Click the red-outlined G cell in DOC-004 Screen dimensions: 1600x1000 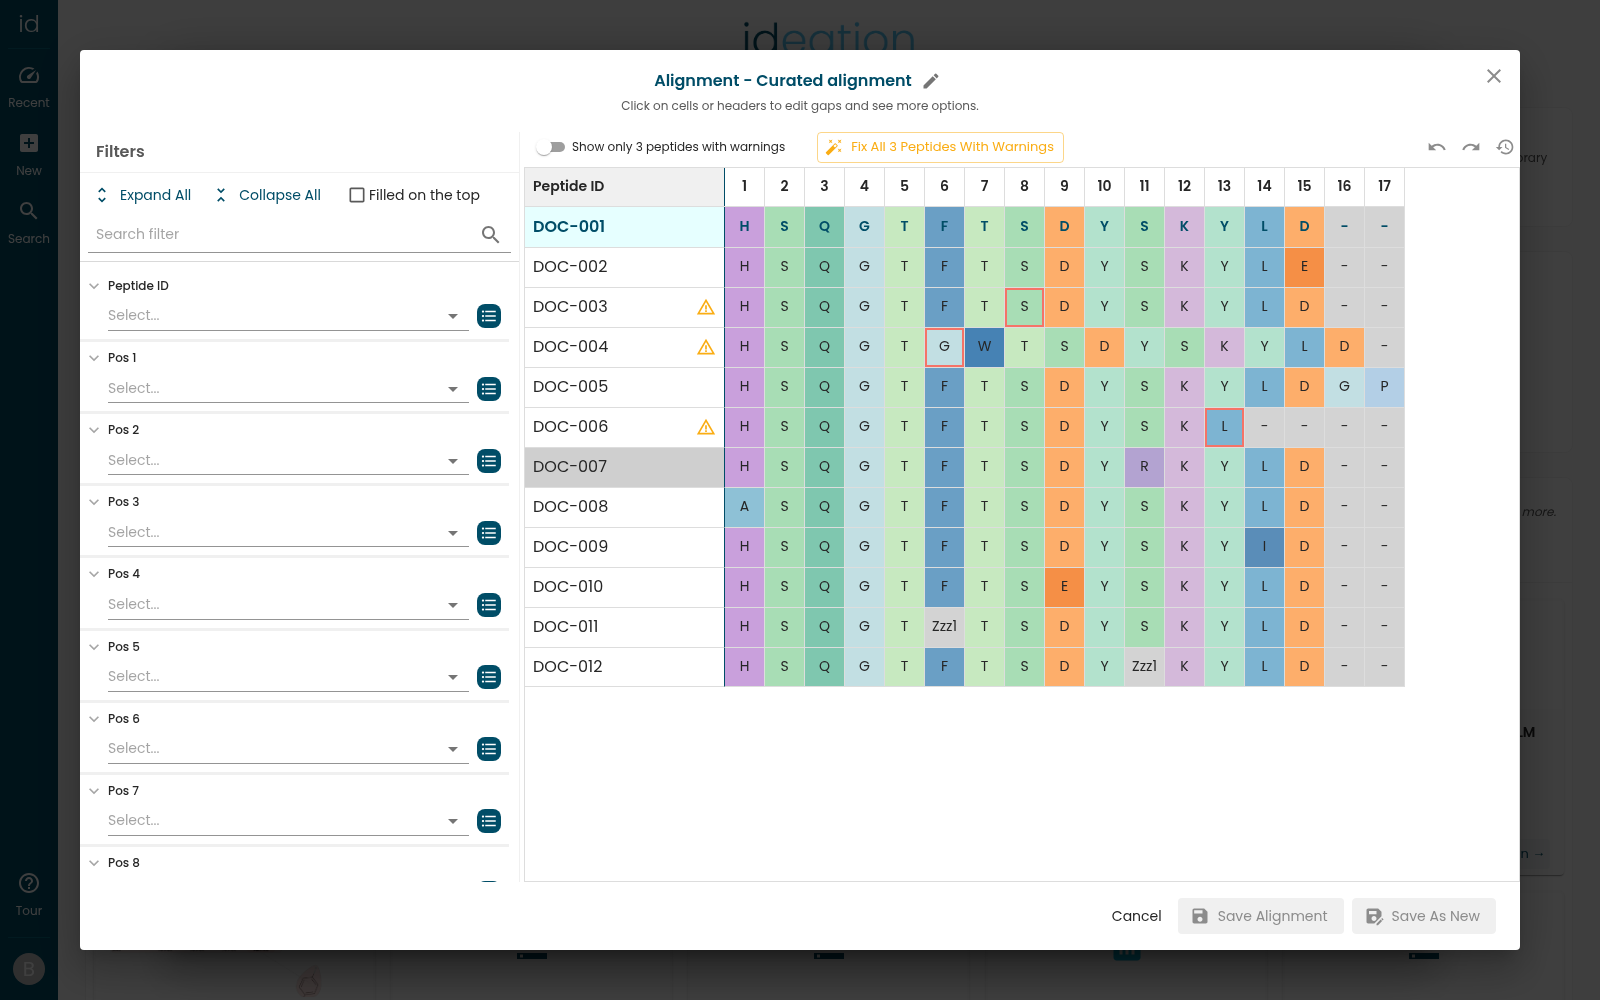(944, 347)
